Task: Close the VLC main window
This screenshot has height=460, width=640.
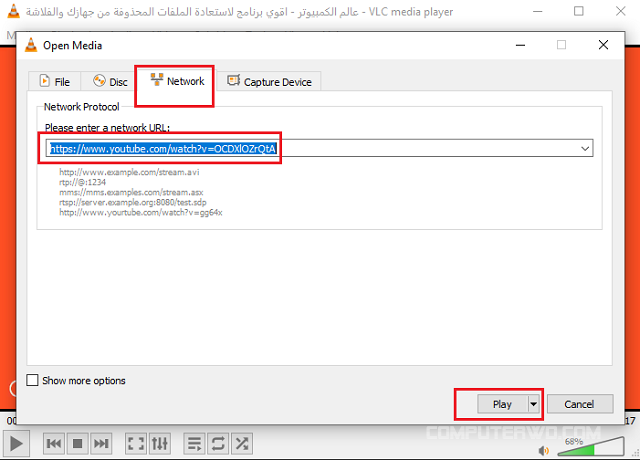Action: point(620,11)
